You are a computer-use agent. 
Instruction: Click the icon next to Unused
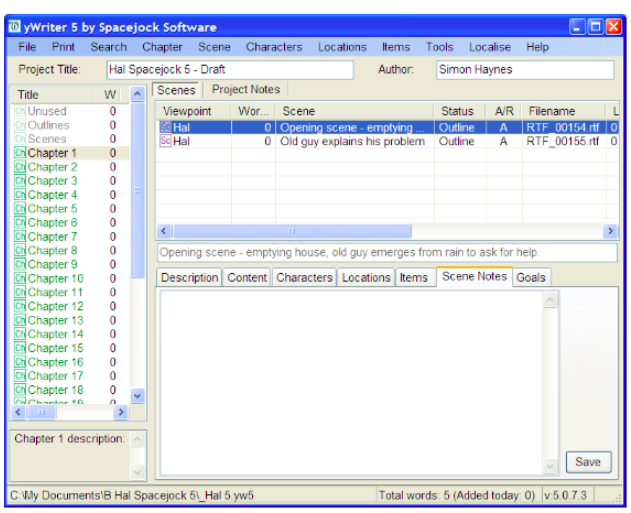pyautogui.click(x=19, y=111)
